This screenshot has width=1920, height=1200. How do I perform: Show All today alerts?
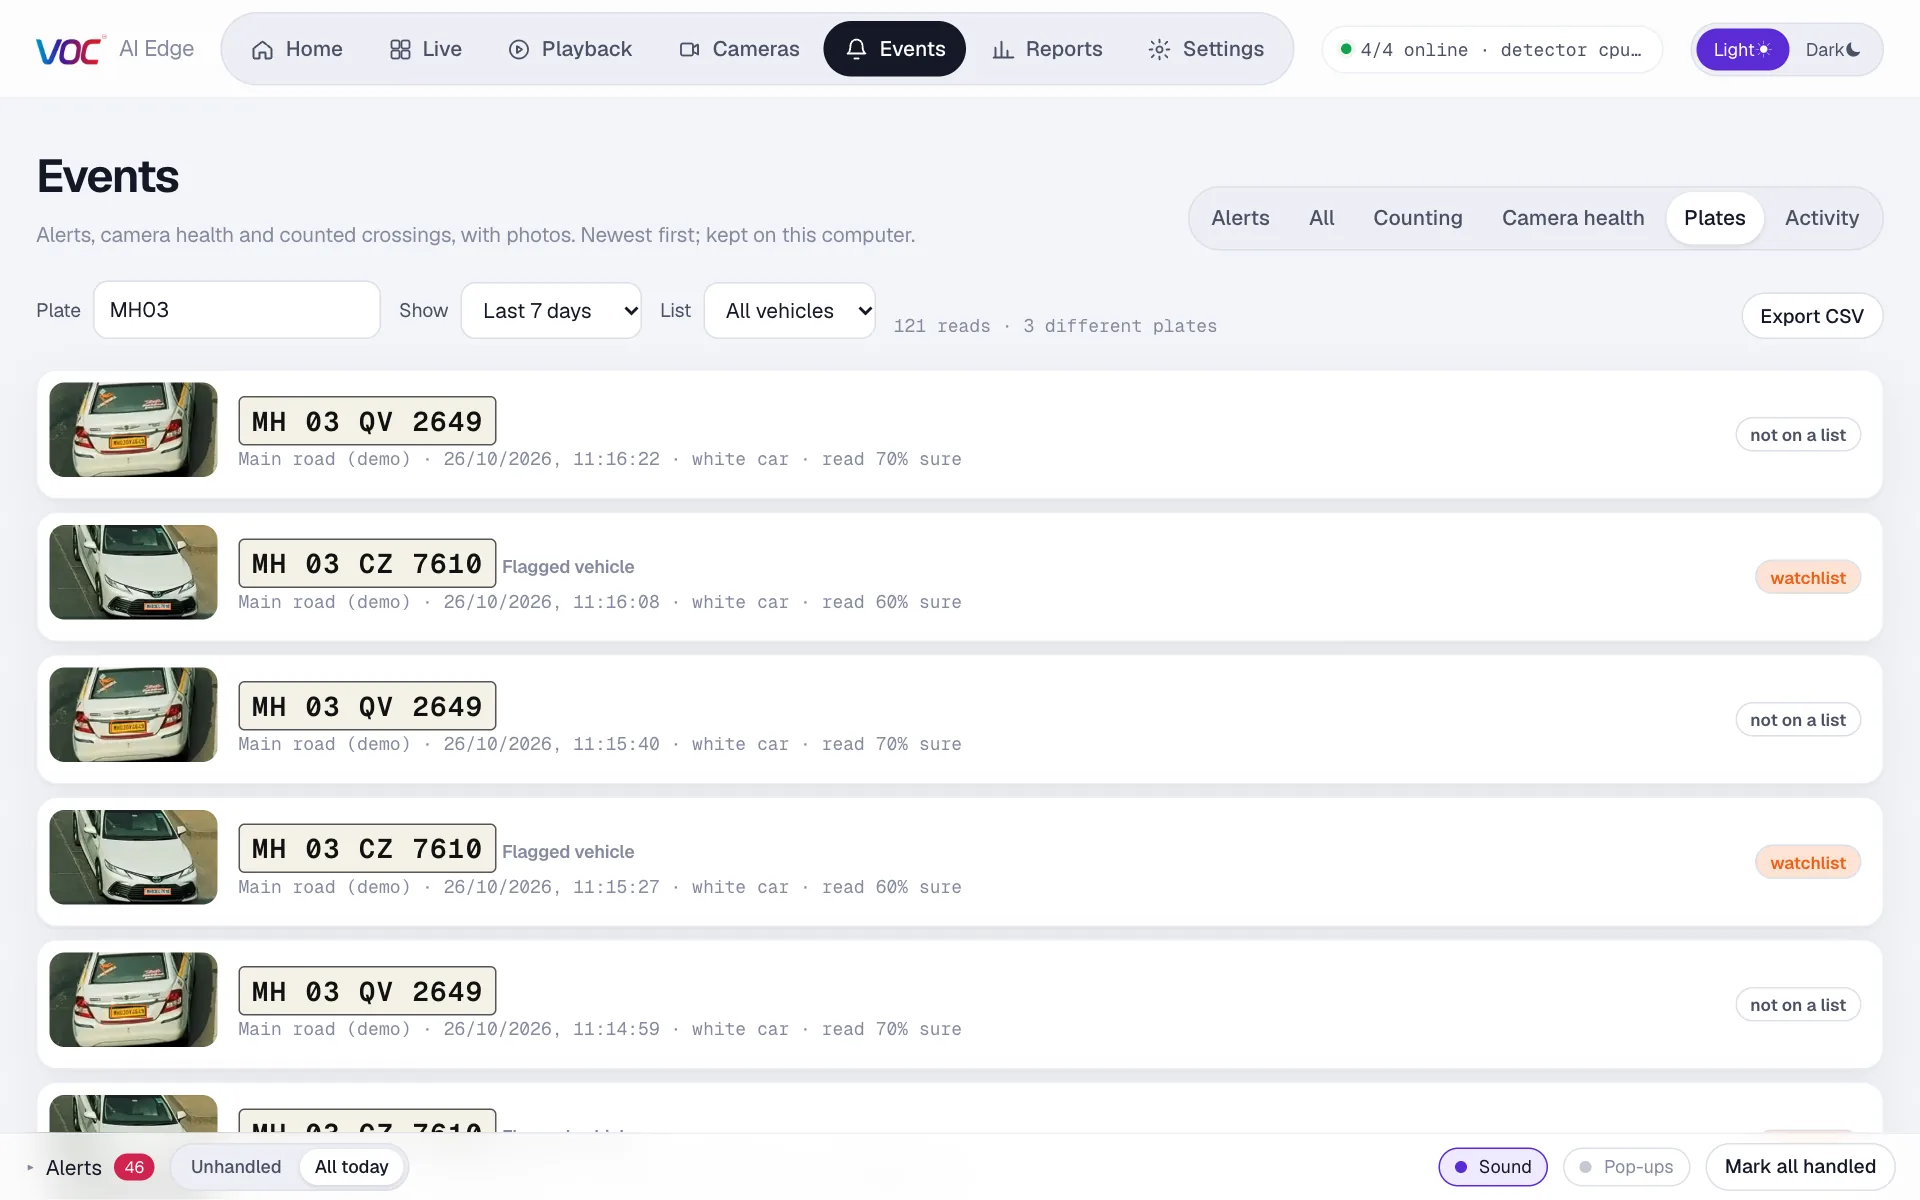point(351,1167)
